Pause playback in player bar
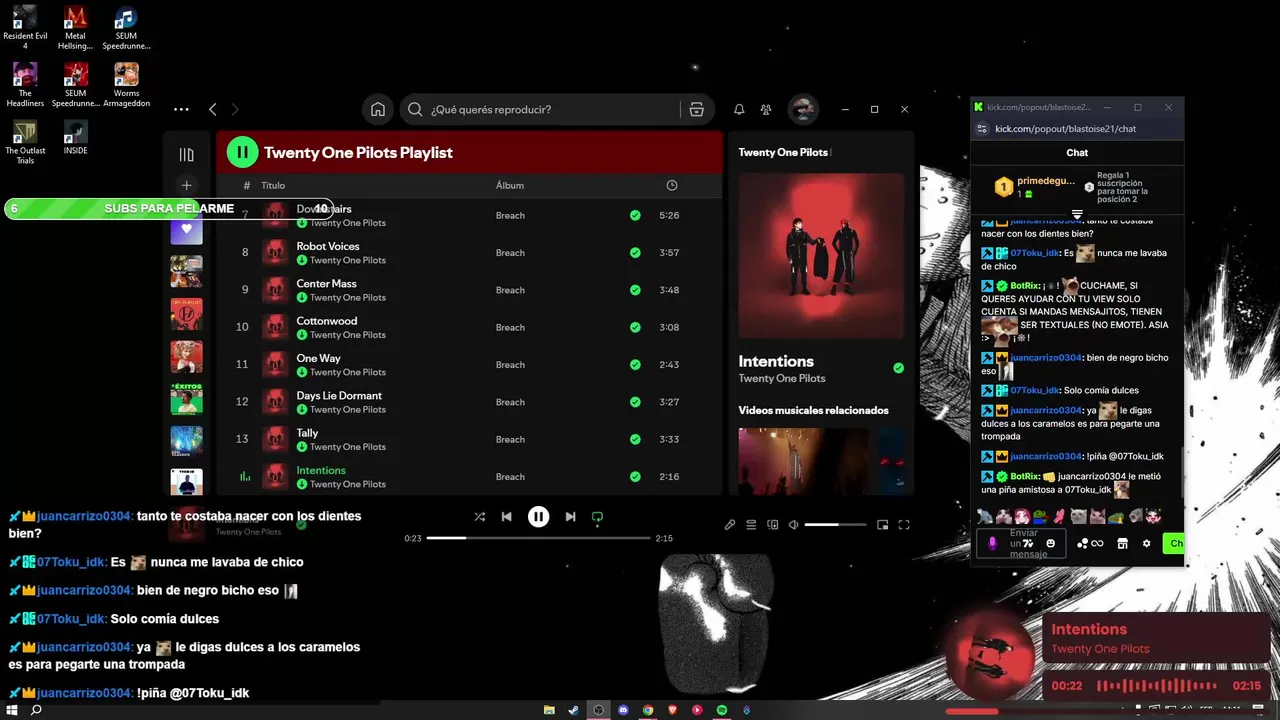 click(538, 517)
